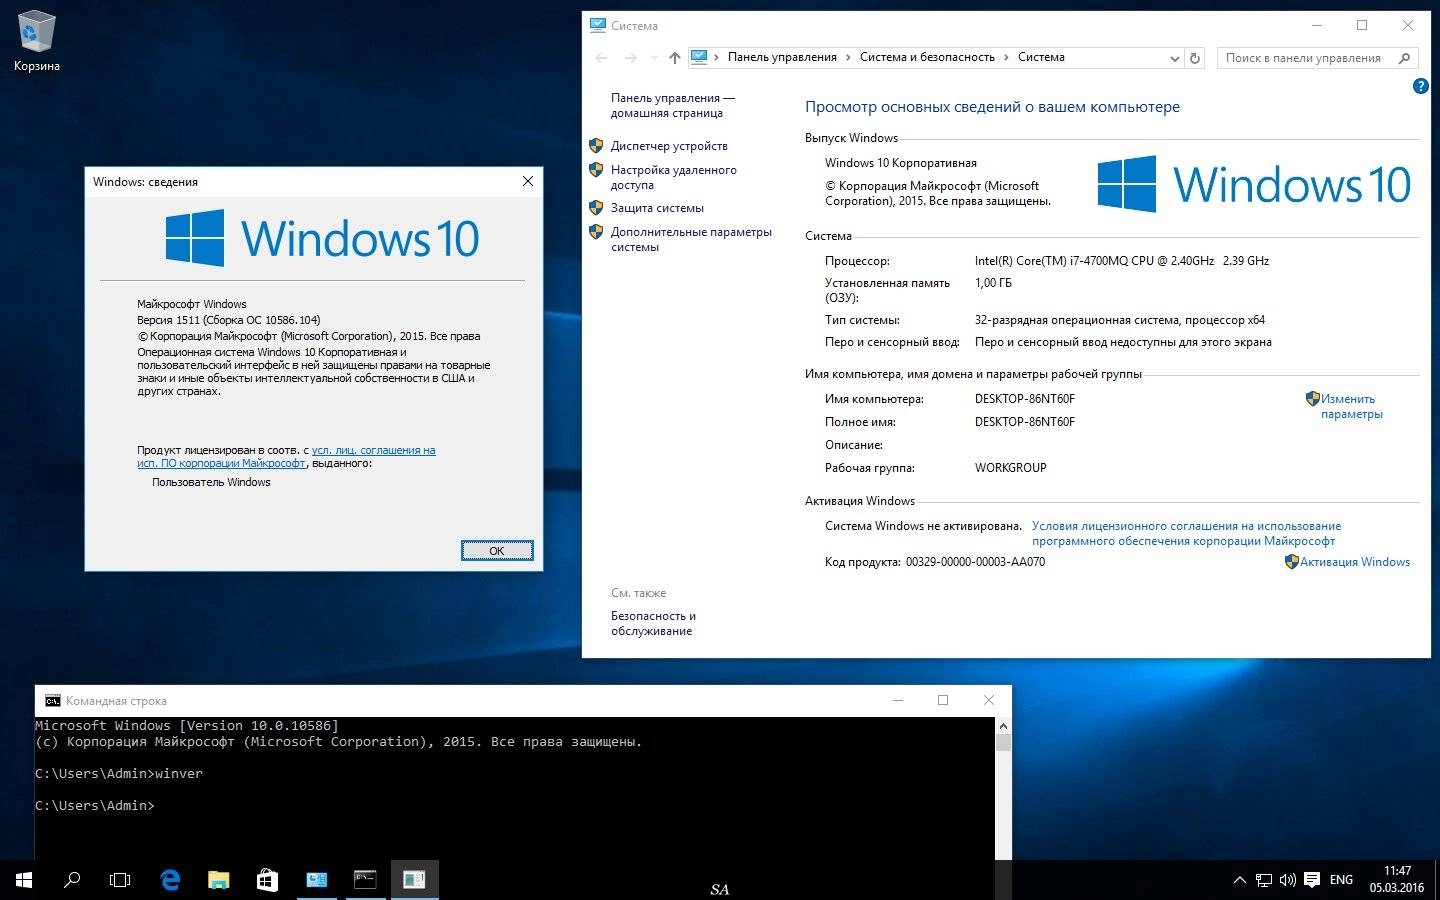Open taskbar search magnifier
The height and width of the screenshot is (900, 1440).
(x=72, y=880)
